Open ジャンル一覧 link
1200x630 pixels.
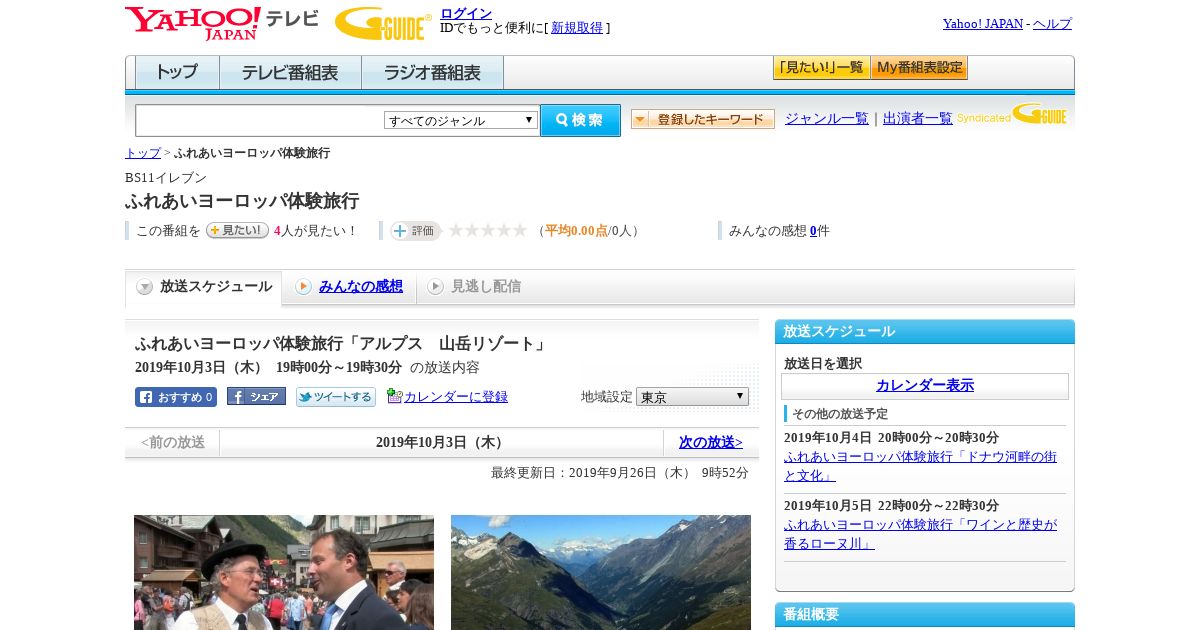827,118
